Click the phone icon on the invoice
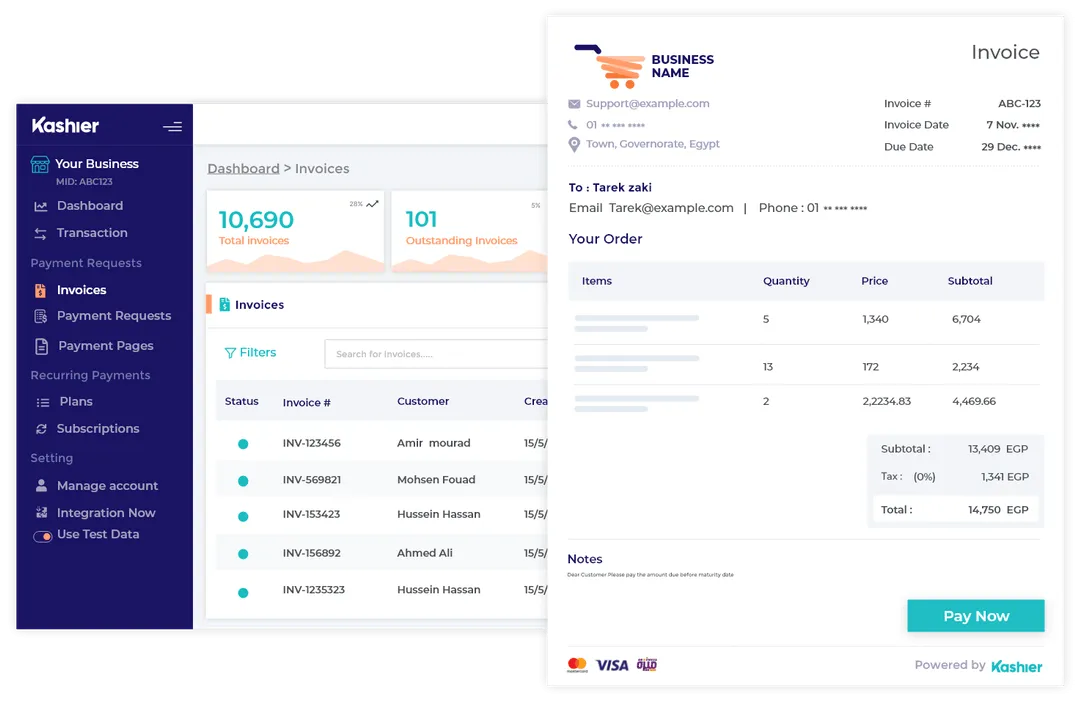Screen dimensions: 1080x702 (573, 125)
